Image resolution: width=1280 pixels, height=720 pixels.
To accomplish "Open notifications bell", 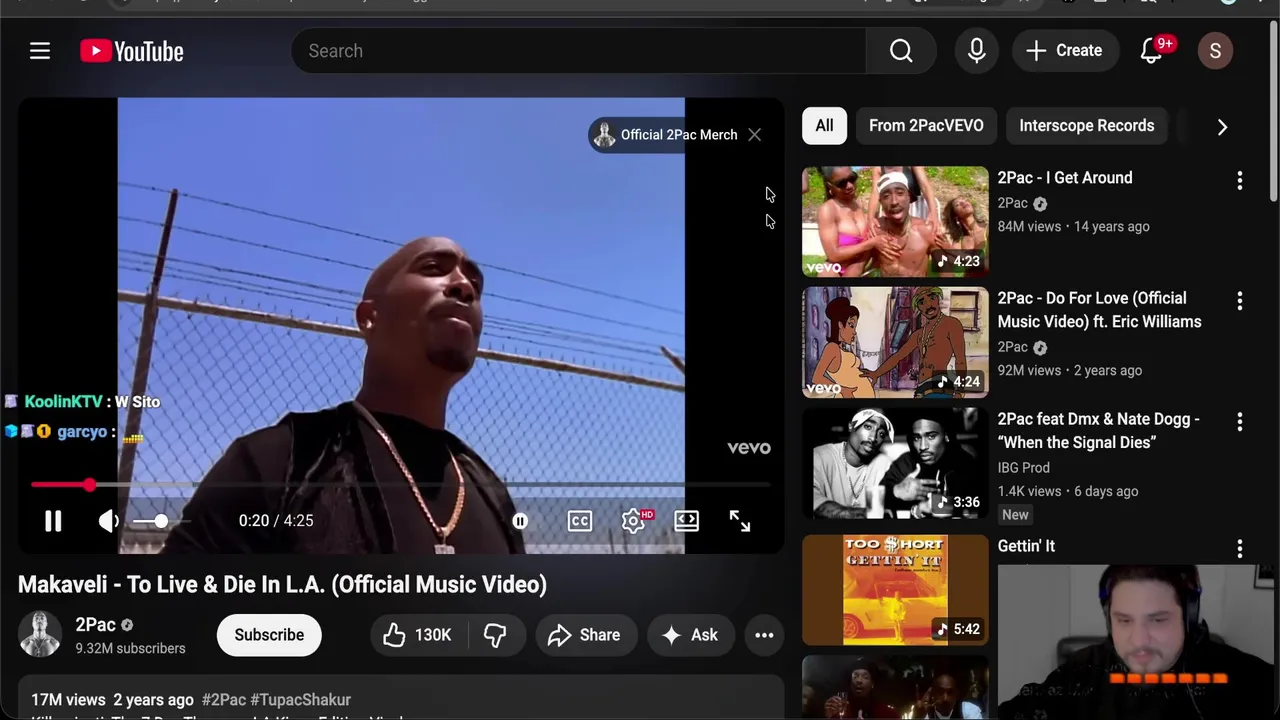I will point(1152,51).
